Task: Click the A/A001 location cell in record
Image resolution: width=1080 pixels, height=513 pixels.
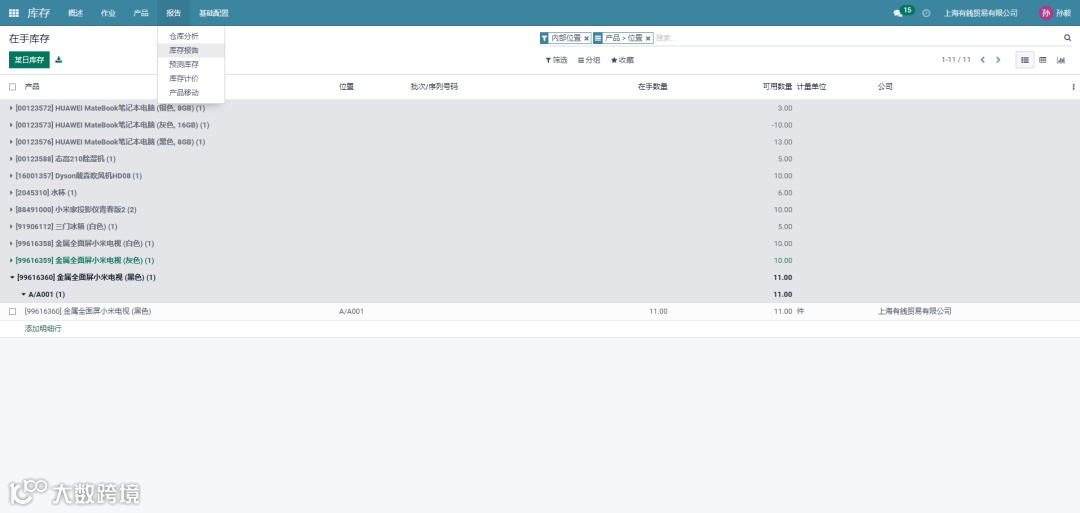Action: point(351,311)
